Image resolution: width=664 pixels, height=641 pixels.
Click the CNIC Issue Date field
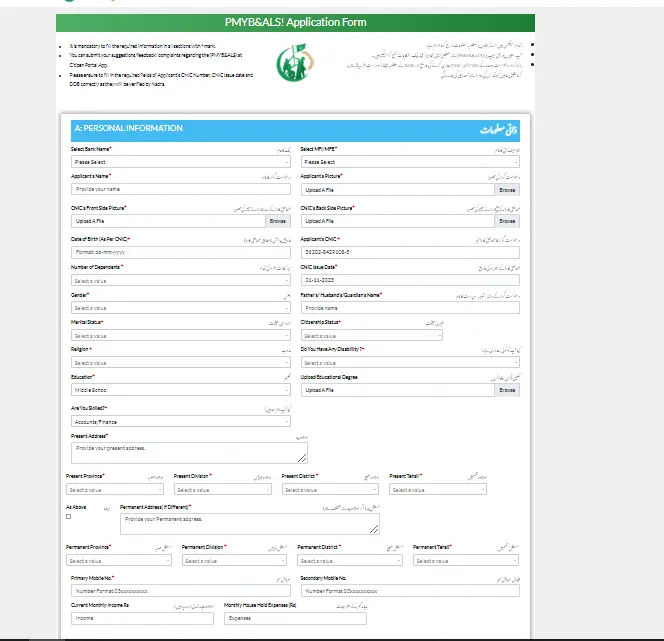click(410, 280)
